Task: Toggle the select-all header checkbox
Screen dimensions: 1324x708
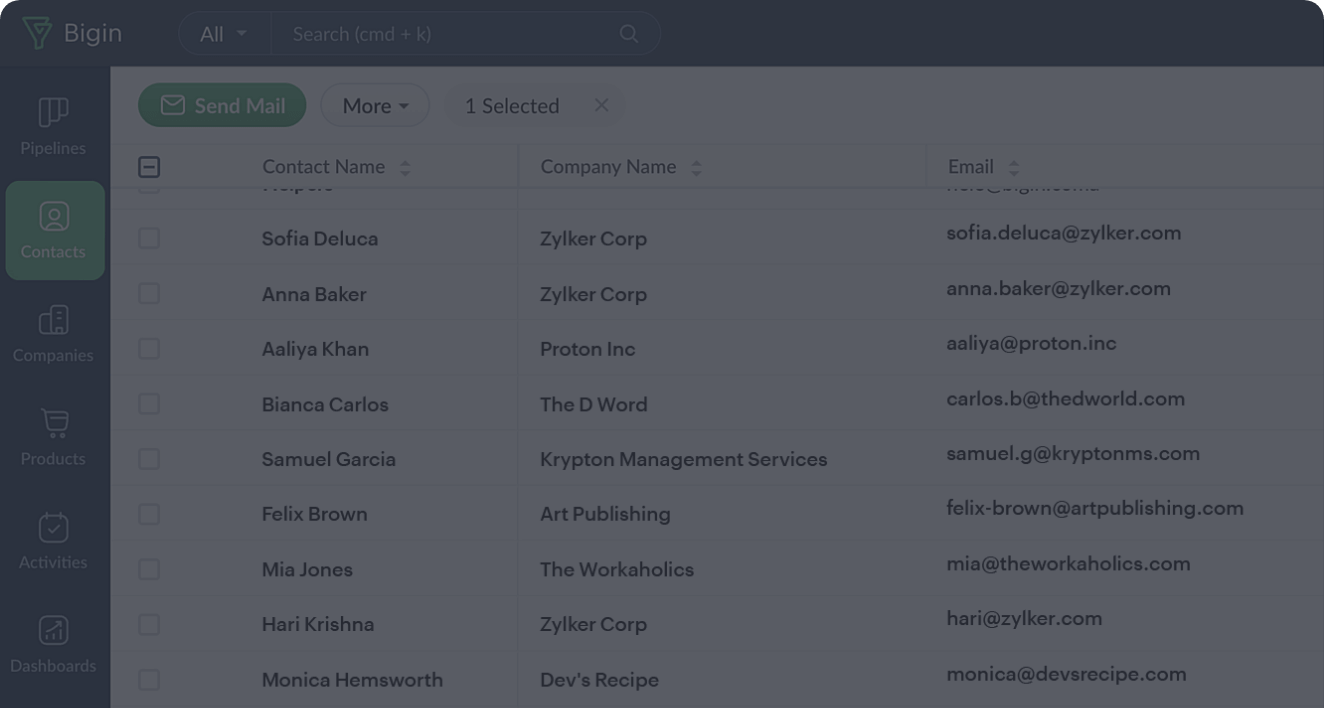Action: [x=149, y=167]
